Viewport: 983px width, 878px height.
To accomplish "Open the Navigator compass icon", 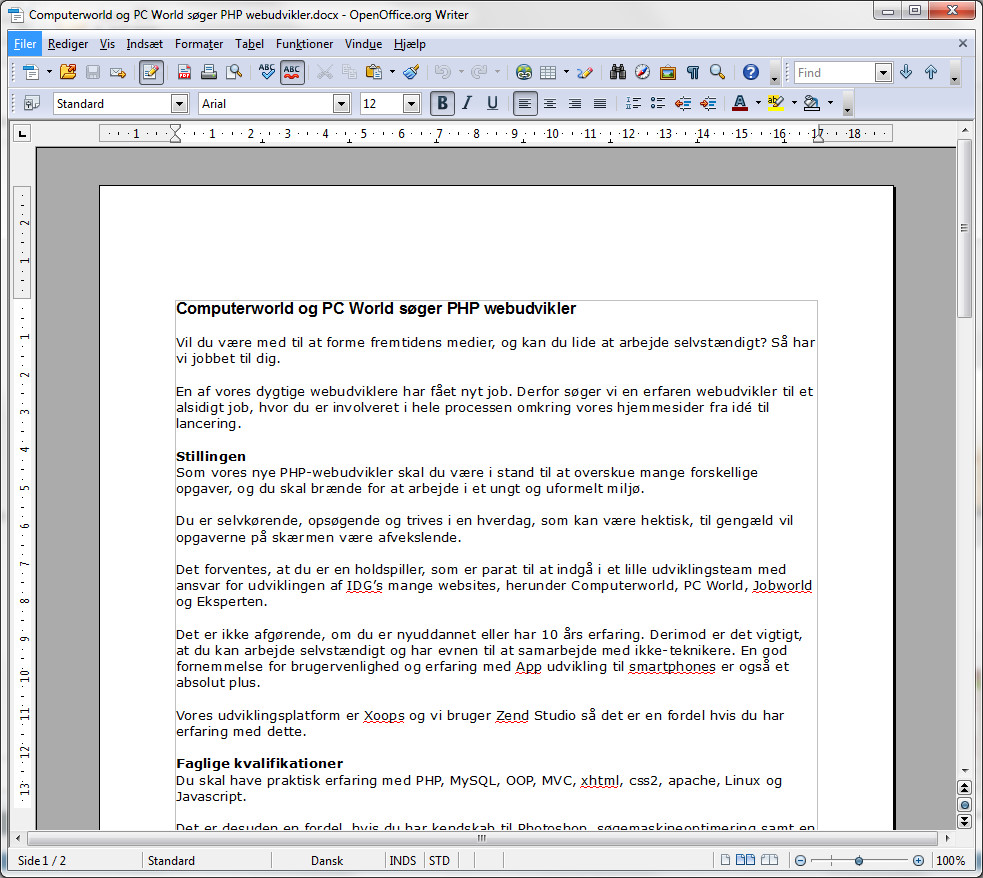I will (642, 72).
